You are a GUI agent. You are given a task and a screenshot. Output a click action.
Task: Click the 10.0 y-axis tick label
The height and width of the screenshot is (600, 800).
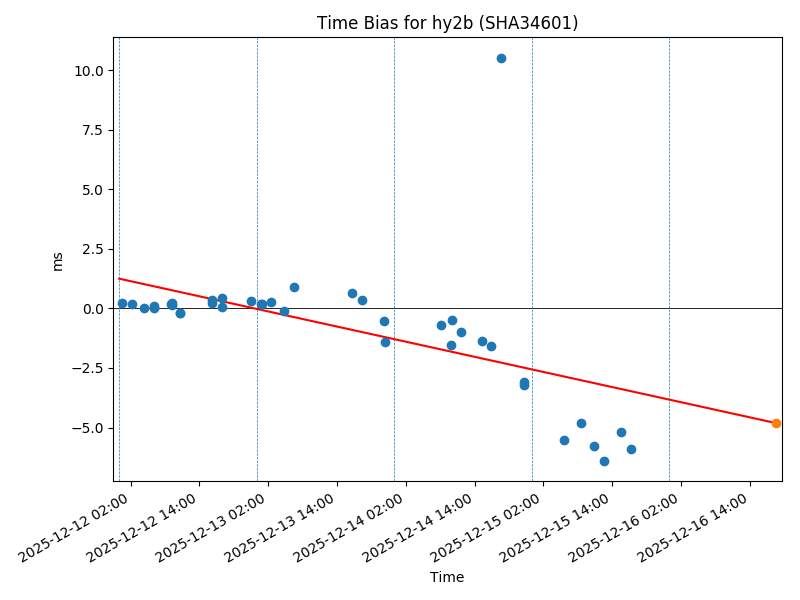click(x=87, y=71)
